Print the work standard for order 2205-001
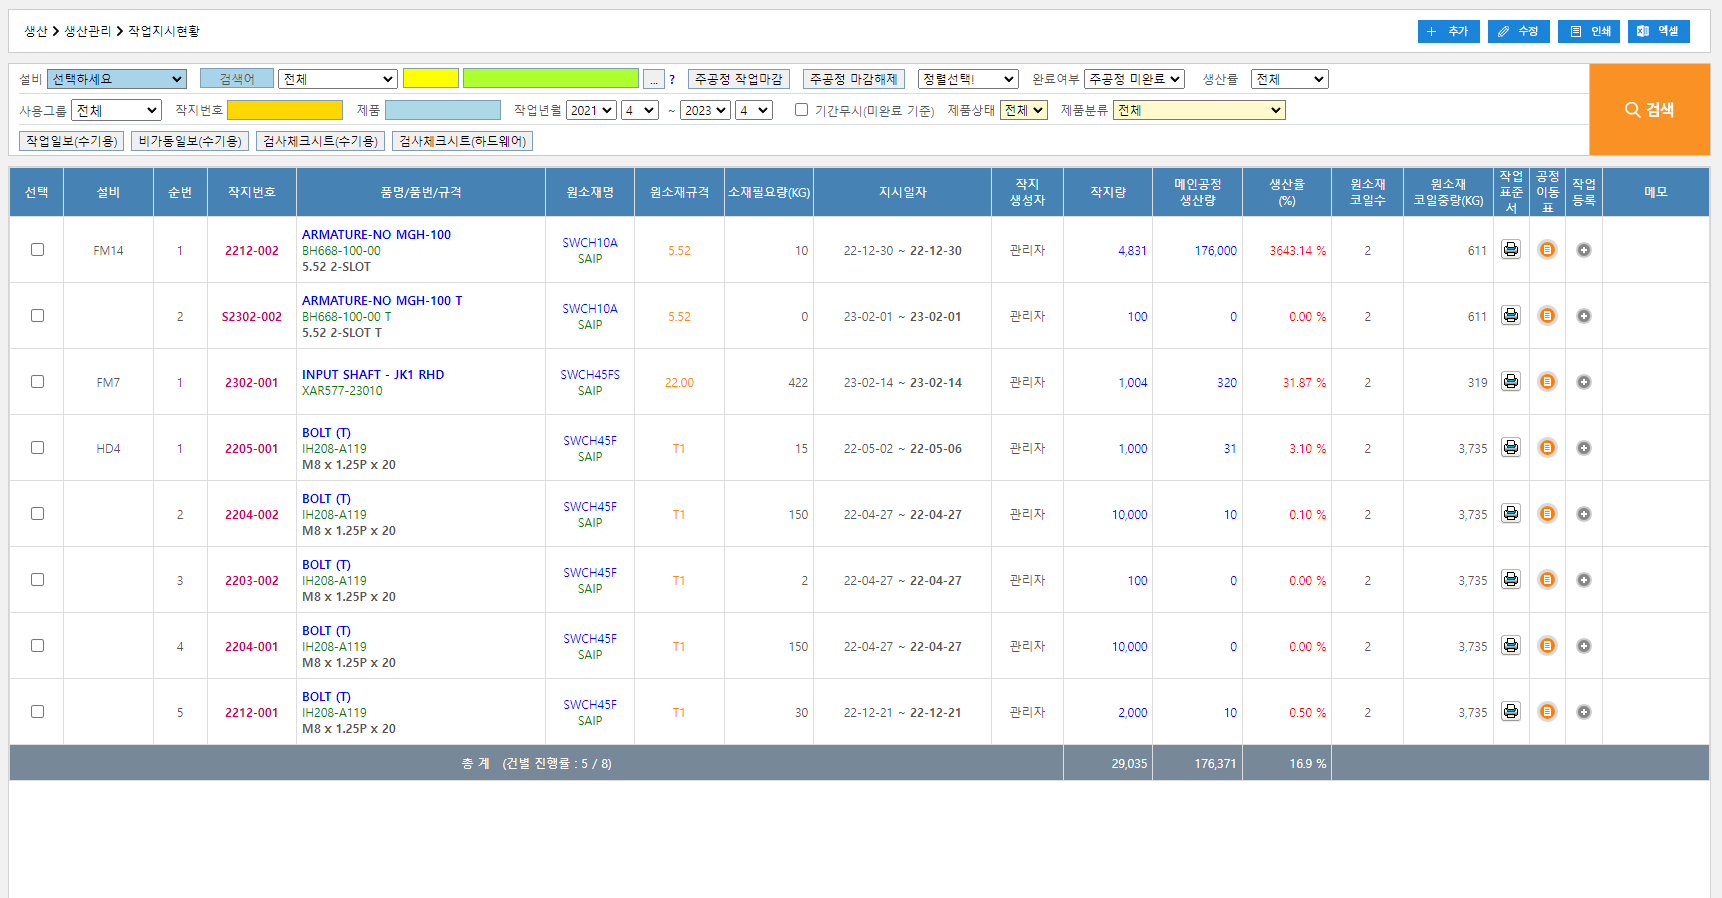The image size is (1722, 898). coord(1511,448)
